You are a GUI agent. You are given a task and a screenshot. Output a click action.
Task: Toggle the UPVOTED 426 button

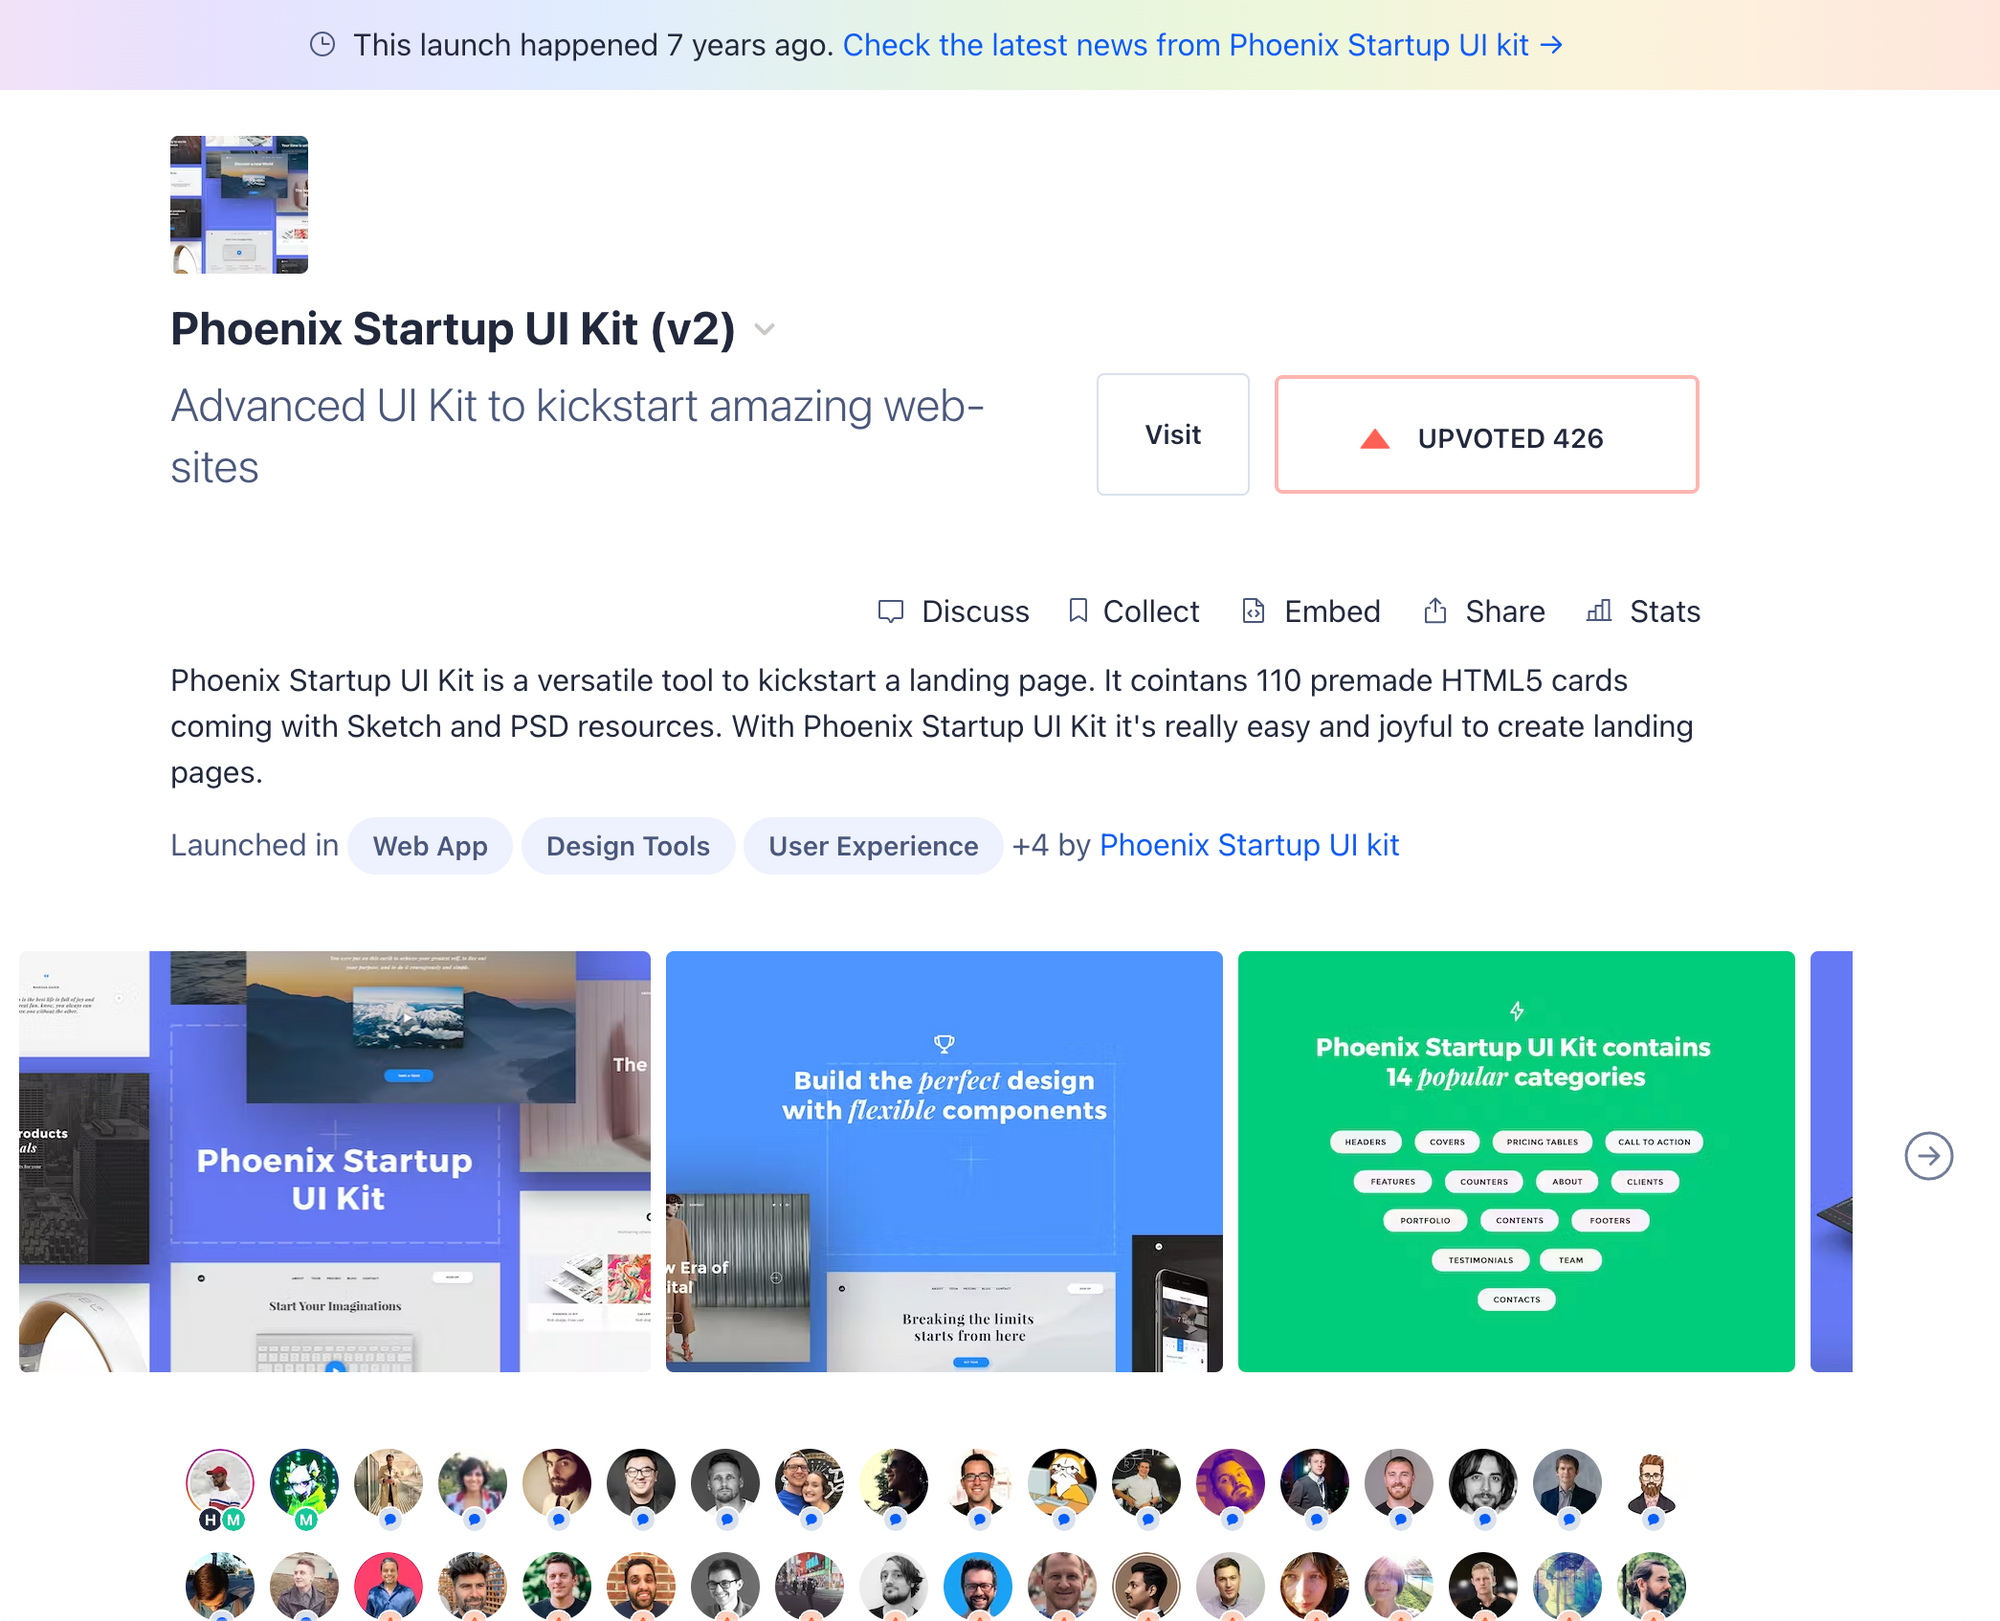(x=1486, y=434)
